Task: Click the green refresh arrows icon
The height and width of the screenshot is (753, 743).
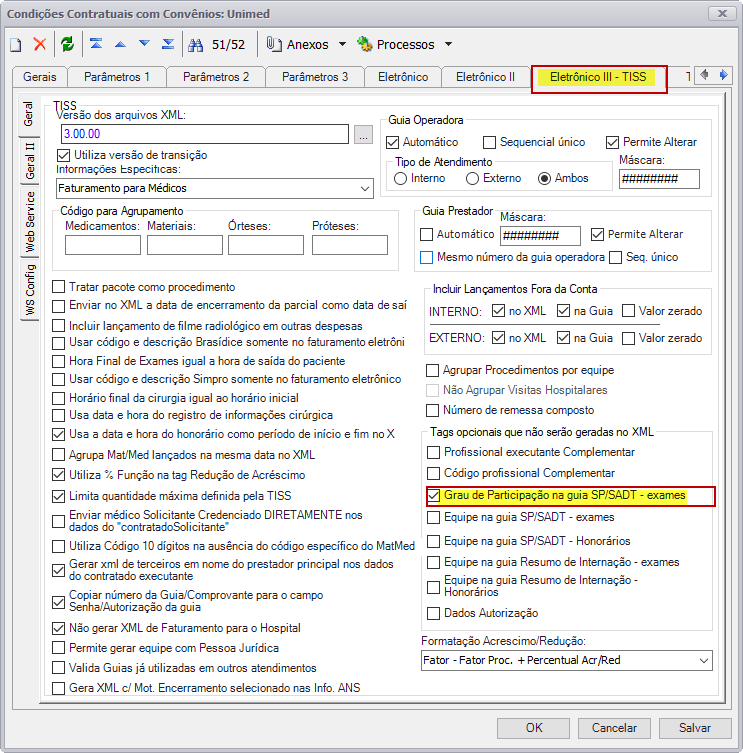Action: coord(67,44)
